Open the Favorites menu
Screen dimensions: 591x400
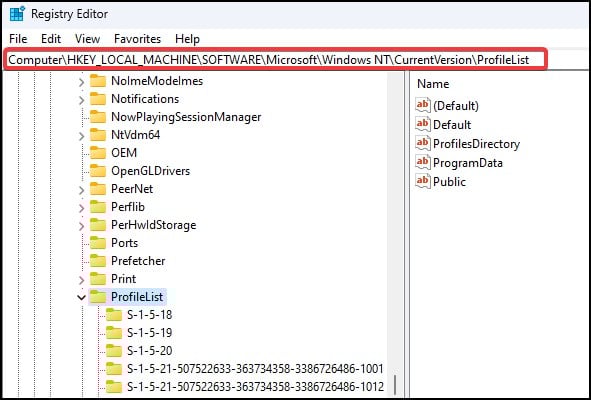pyautogui.click(x=137, y=39)
